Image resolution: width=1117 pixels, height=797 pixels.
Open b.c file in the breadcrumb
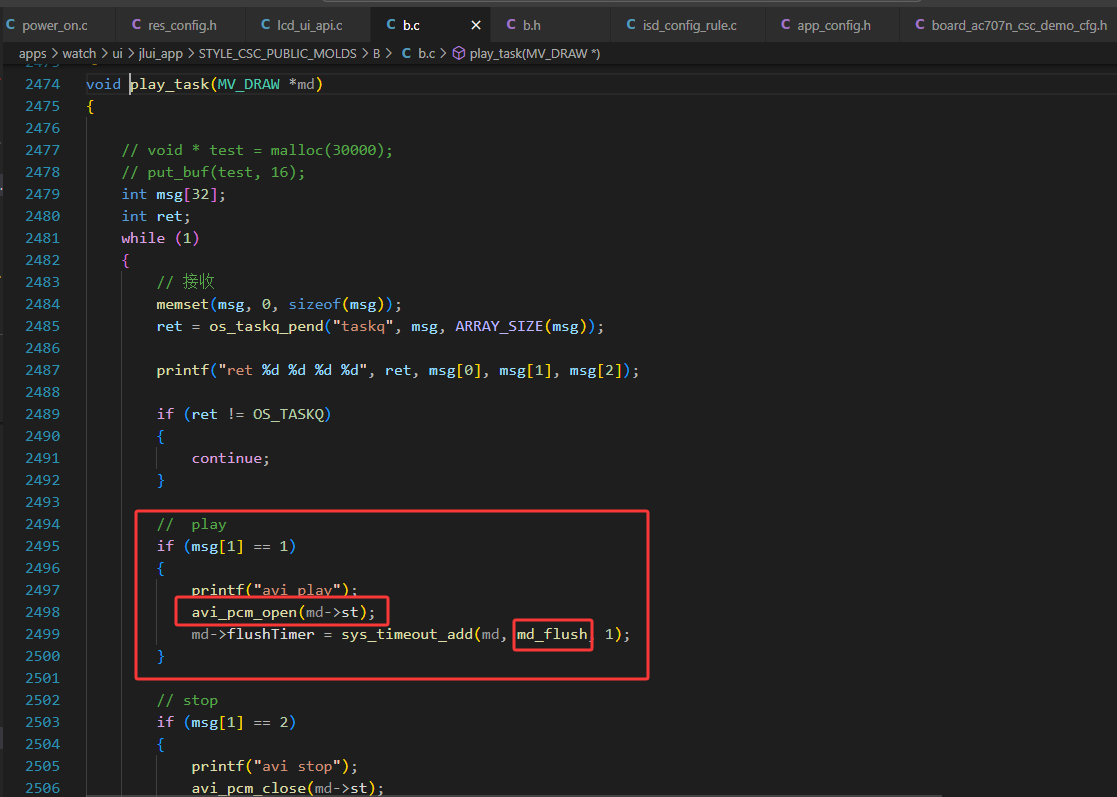point(427,53)
